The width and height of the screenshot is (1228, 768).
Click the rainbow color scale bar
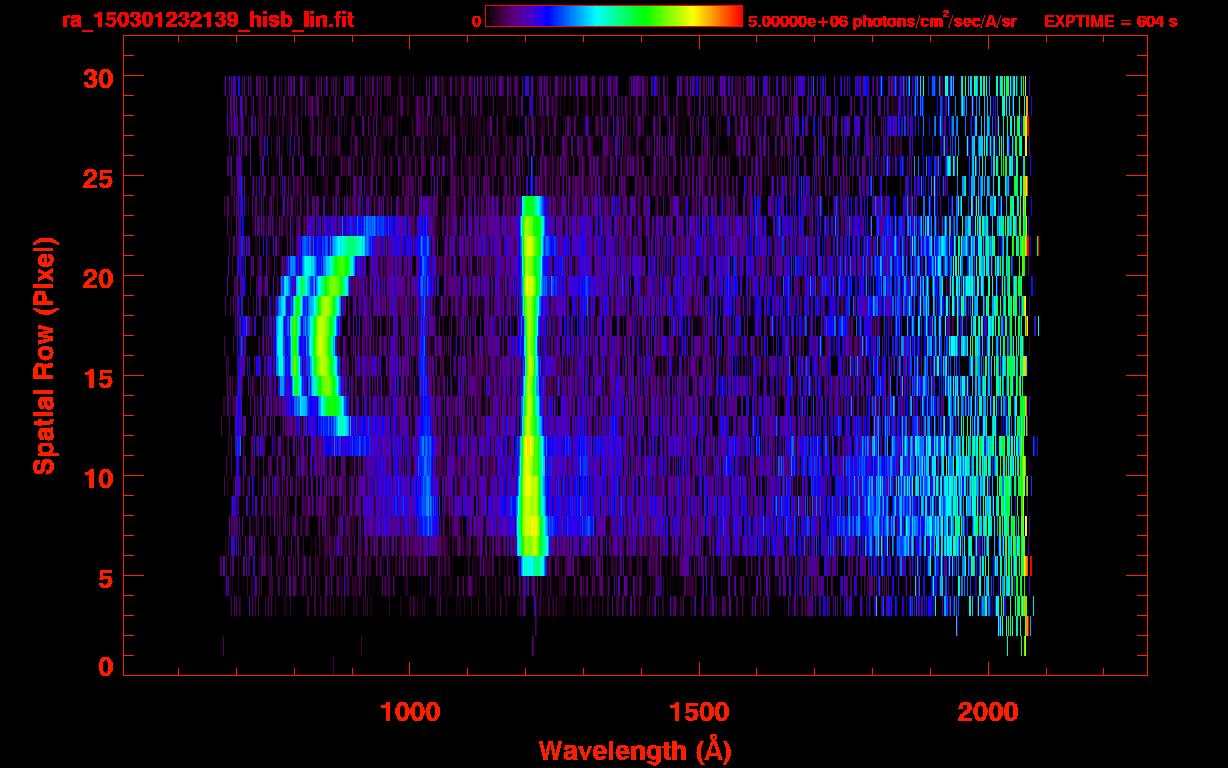pyautogui.click(x=614, y=16)
